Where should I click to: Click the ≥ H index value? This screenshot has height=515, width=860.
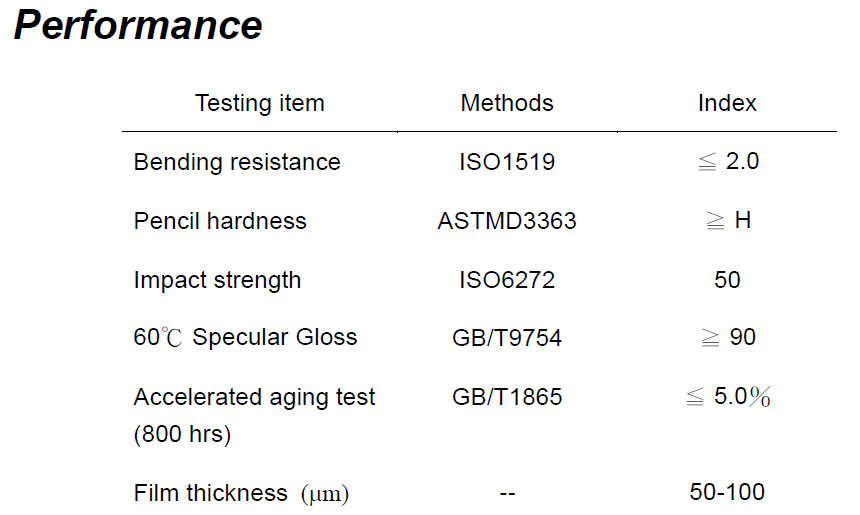(728, 220)
